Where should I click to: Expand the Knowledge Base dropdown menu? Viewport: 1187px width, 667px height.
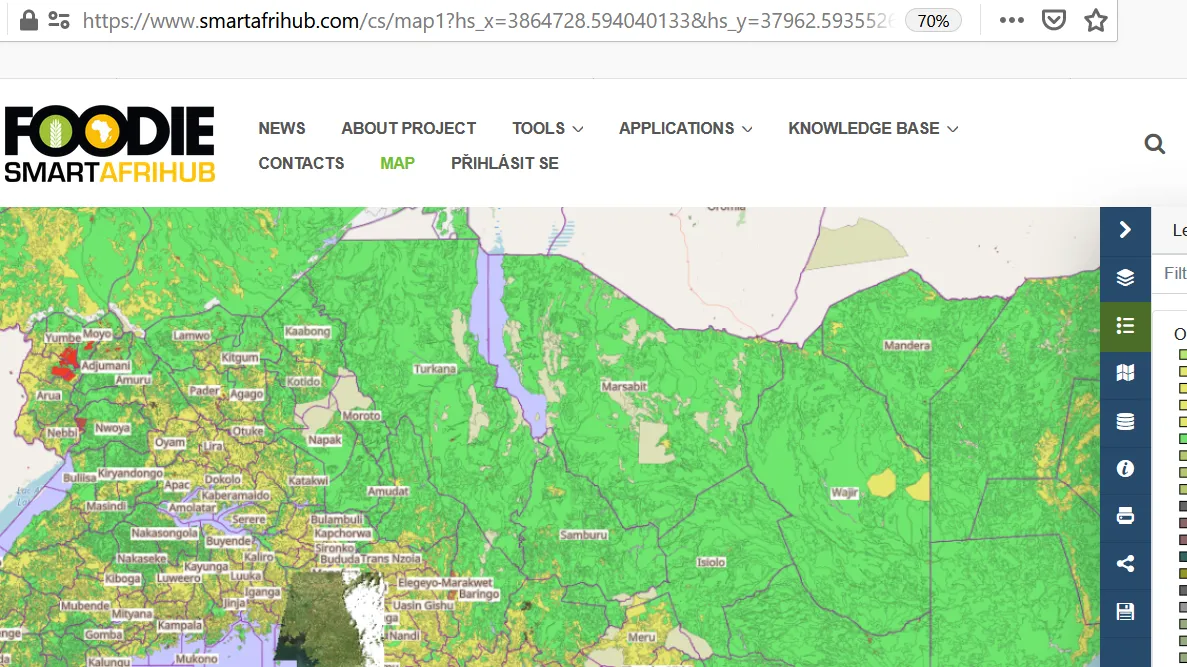873,129
